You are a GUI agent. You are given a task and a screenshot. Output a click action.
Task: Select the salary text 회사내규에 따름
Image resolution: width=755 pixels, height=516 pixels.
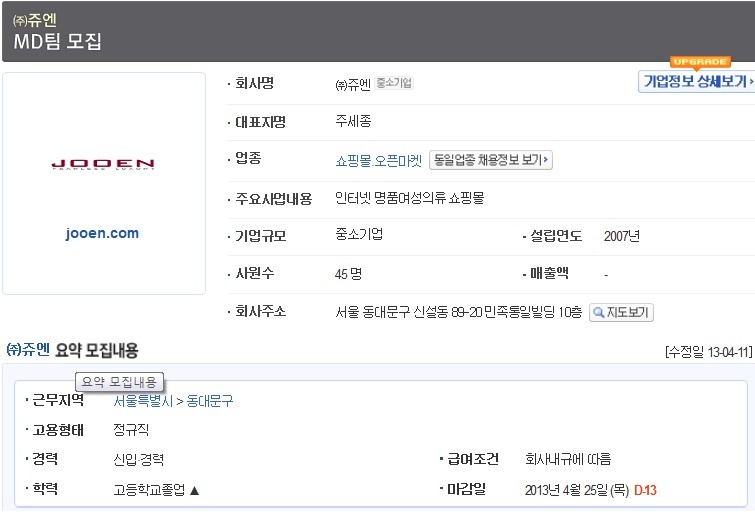[x=568, y=459]
